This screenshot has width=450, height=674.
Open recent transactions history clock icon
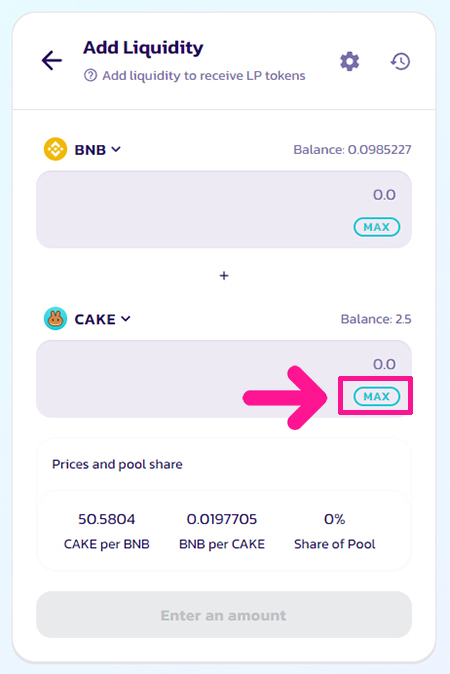400,61
